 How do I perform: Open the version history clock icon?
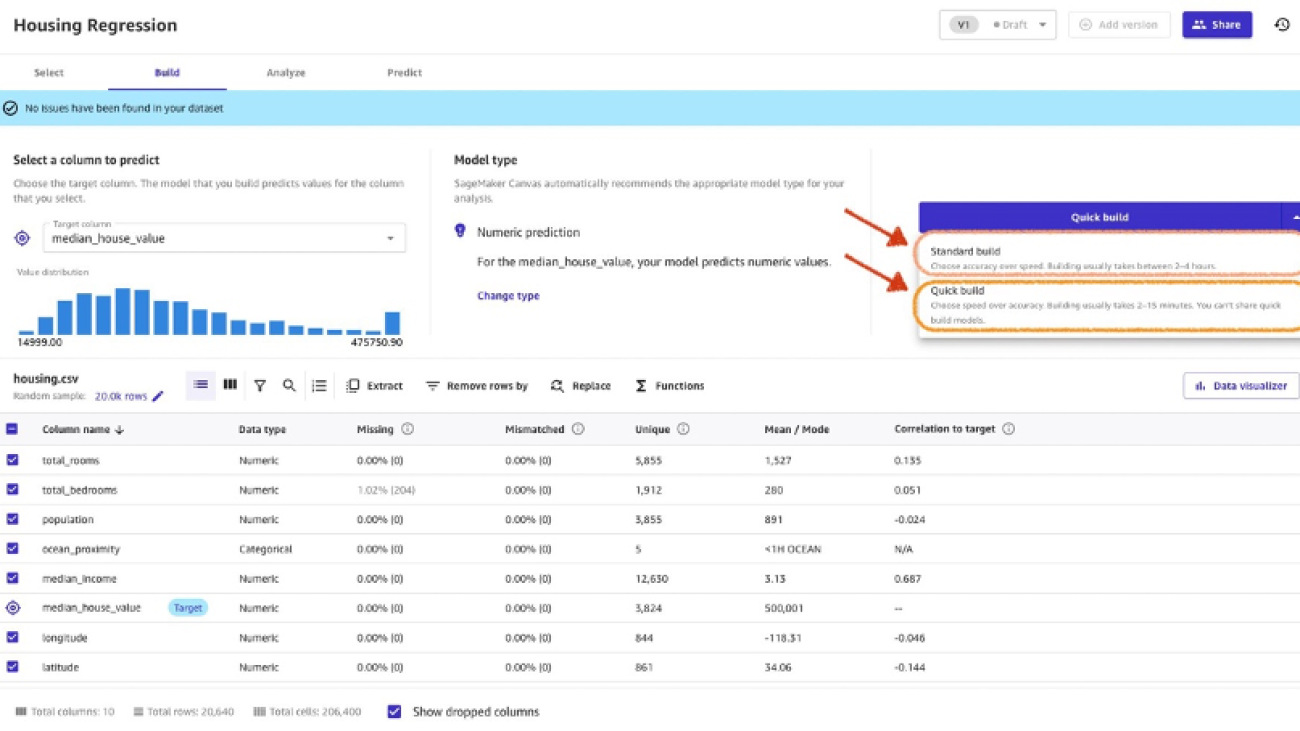coord(1282,25)
